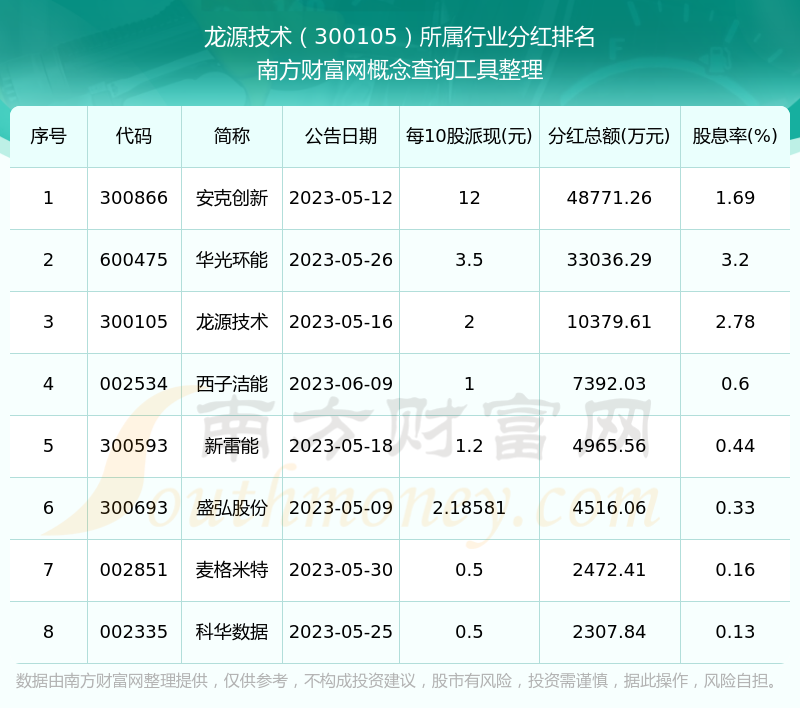Click stock code 300866

[134, 198]
